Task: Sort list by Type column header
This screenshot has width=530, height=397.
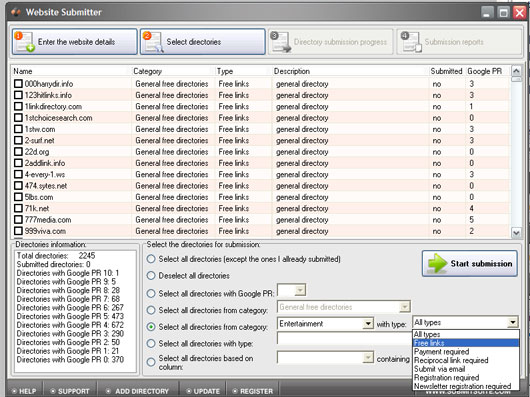Action: click(x=244, y=71)
